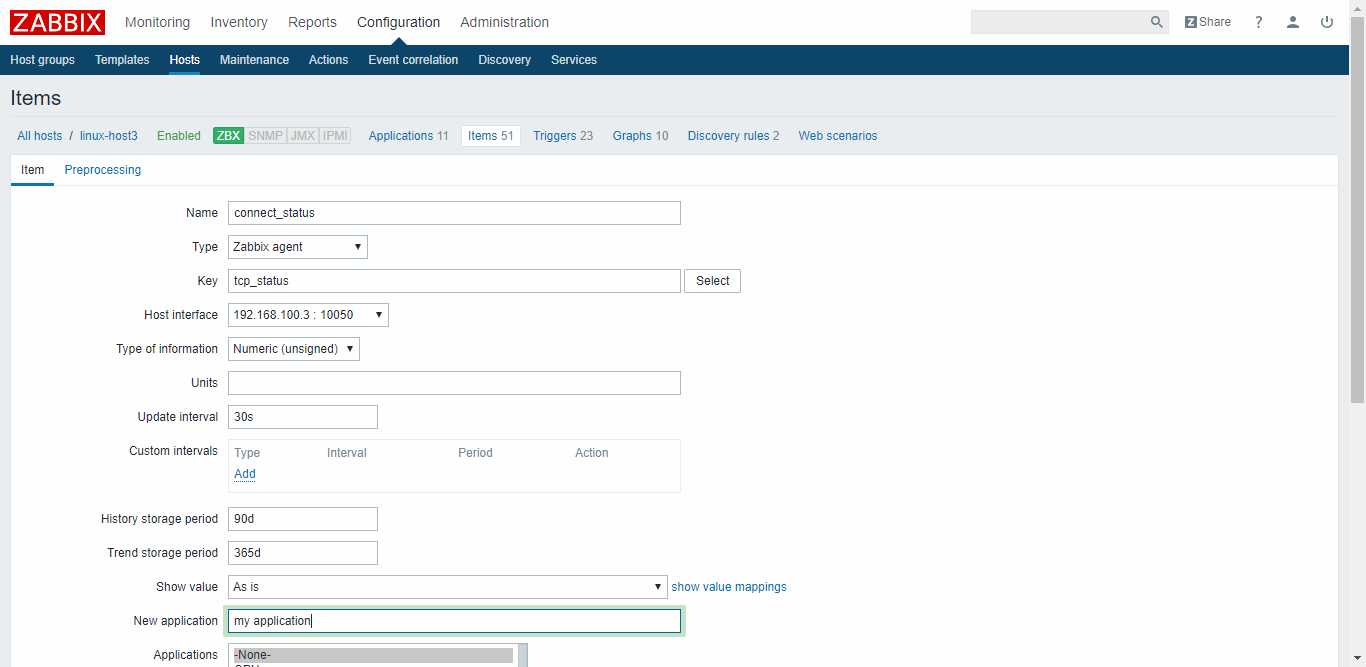Click the linux-host3 breadcrumb link
Image resolution: width=1366 pixels, height=667 pixels.
pyautogui.click(x=109, y=136)
